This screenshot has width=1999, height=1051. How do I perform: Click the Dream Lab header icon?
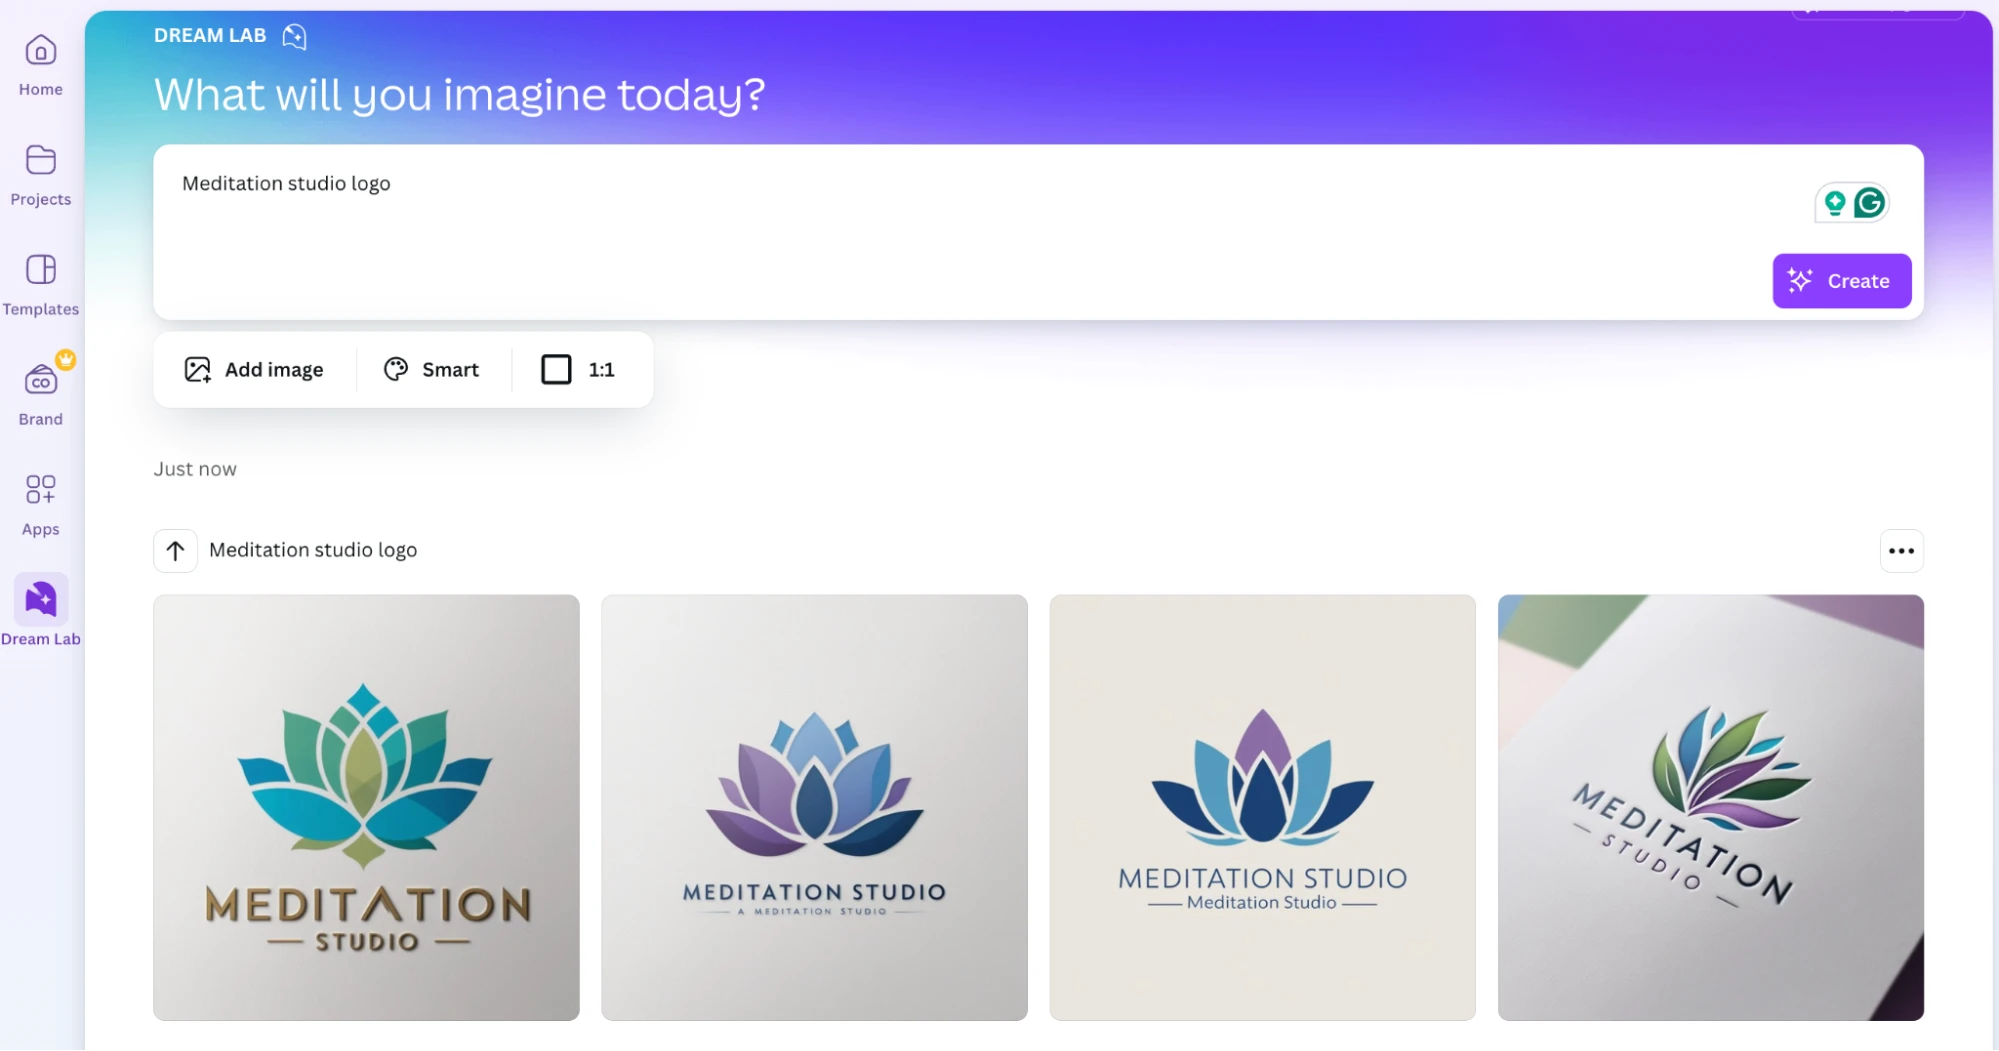(294, 37)
